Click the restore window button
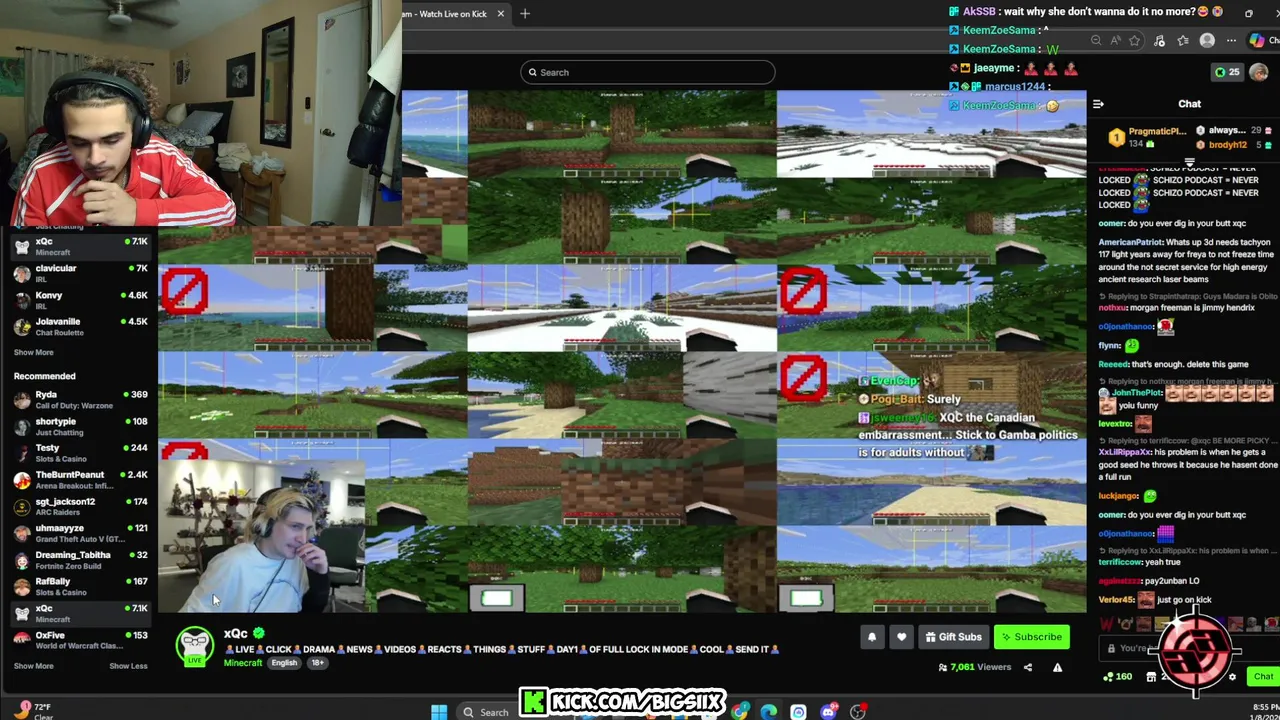This screenshot has height=720, width=1280. [x=1248, y=13]
